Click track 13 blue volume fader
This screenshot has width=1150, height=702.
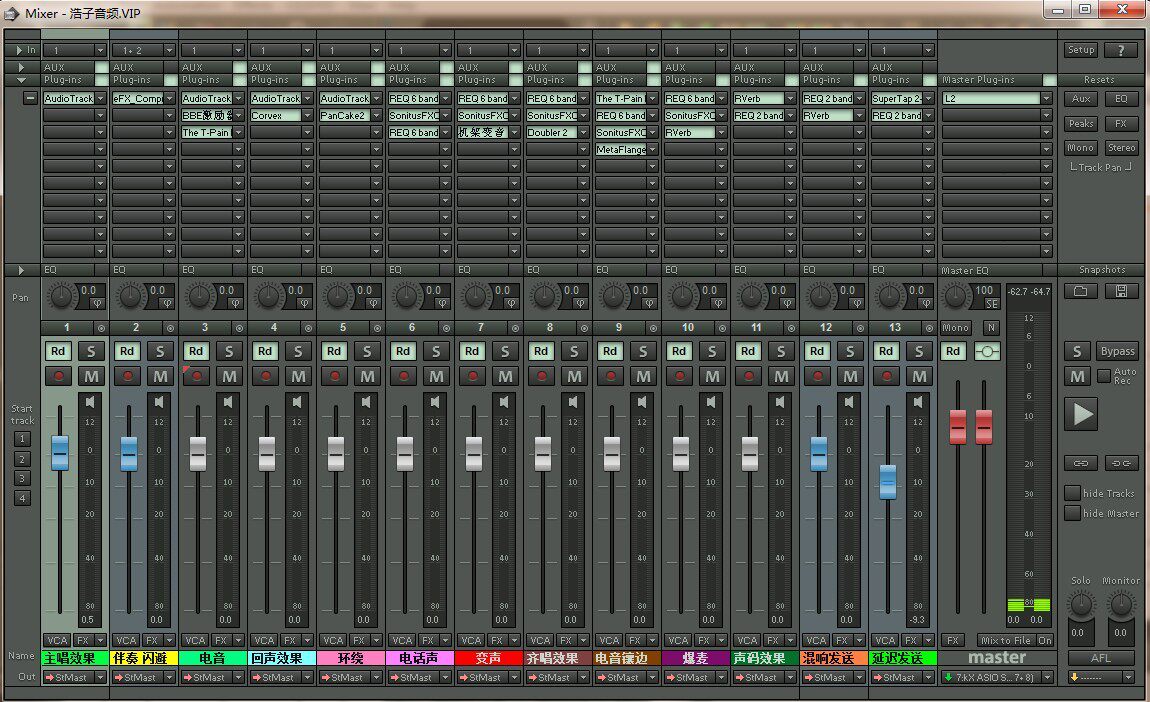[887, 482]
